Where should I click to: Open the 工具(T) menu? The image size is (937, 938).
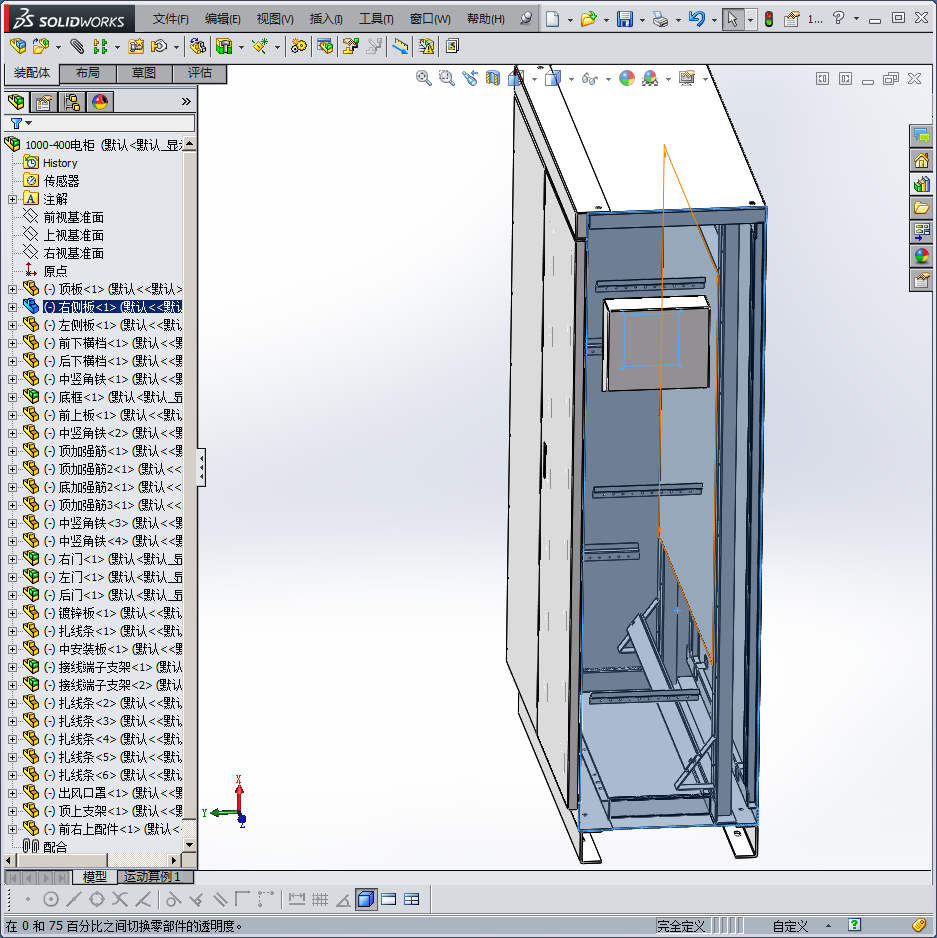(x=376, y=19)
